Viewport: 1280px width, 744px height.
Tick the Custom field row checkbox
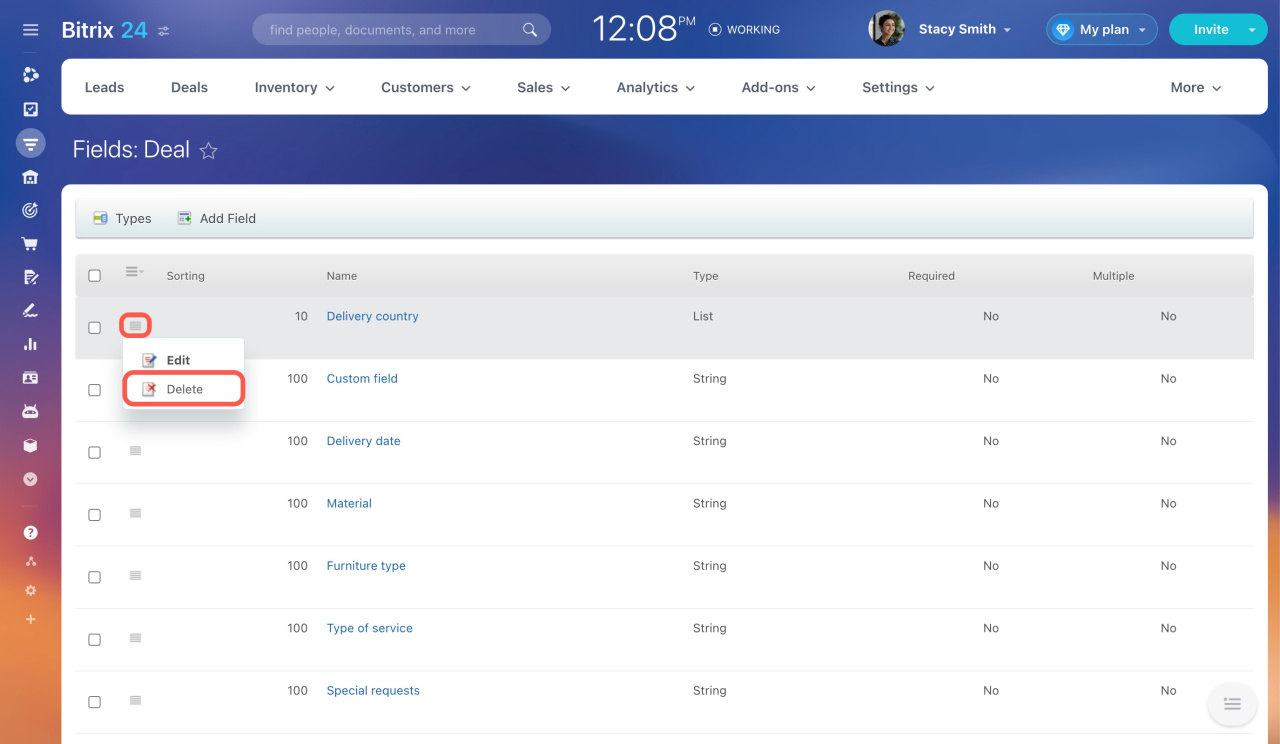[95, 390]
